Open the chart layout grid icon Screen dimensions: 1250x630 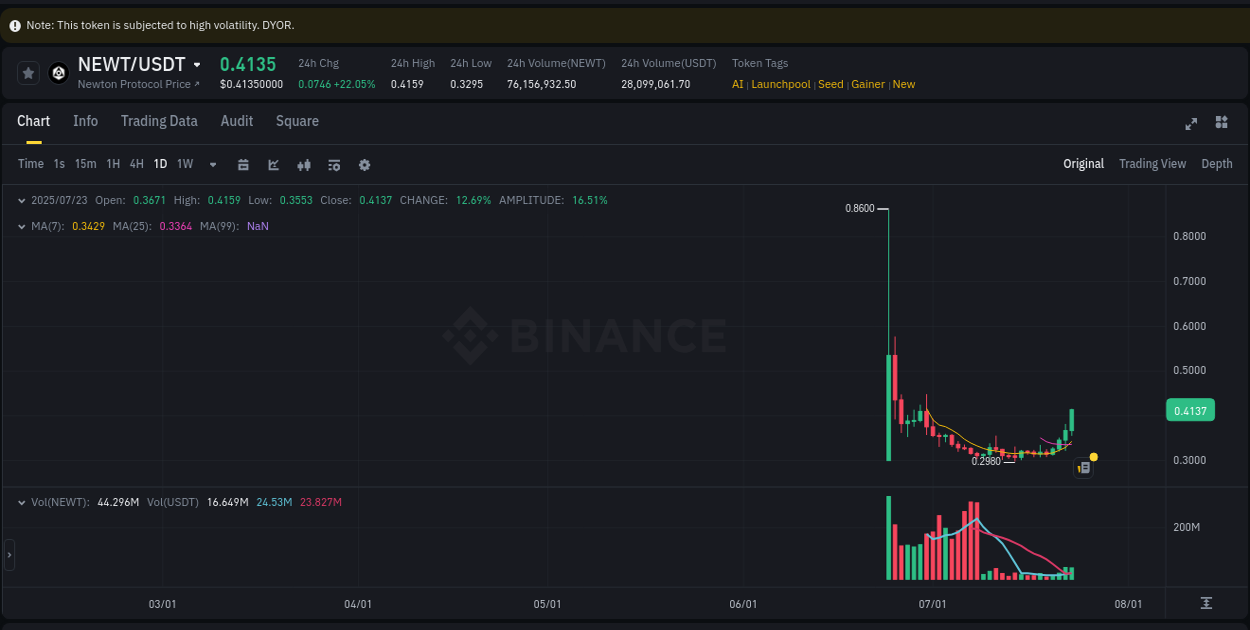[1220, 123]
